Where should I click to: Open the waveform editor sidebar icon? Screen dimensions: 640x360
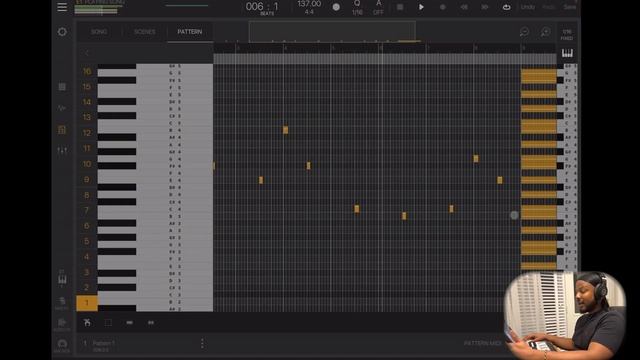(62, 108)
